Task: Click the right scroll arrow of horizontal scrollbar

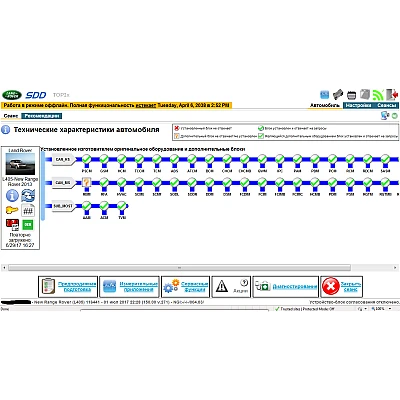Action: point(395,268)
